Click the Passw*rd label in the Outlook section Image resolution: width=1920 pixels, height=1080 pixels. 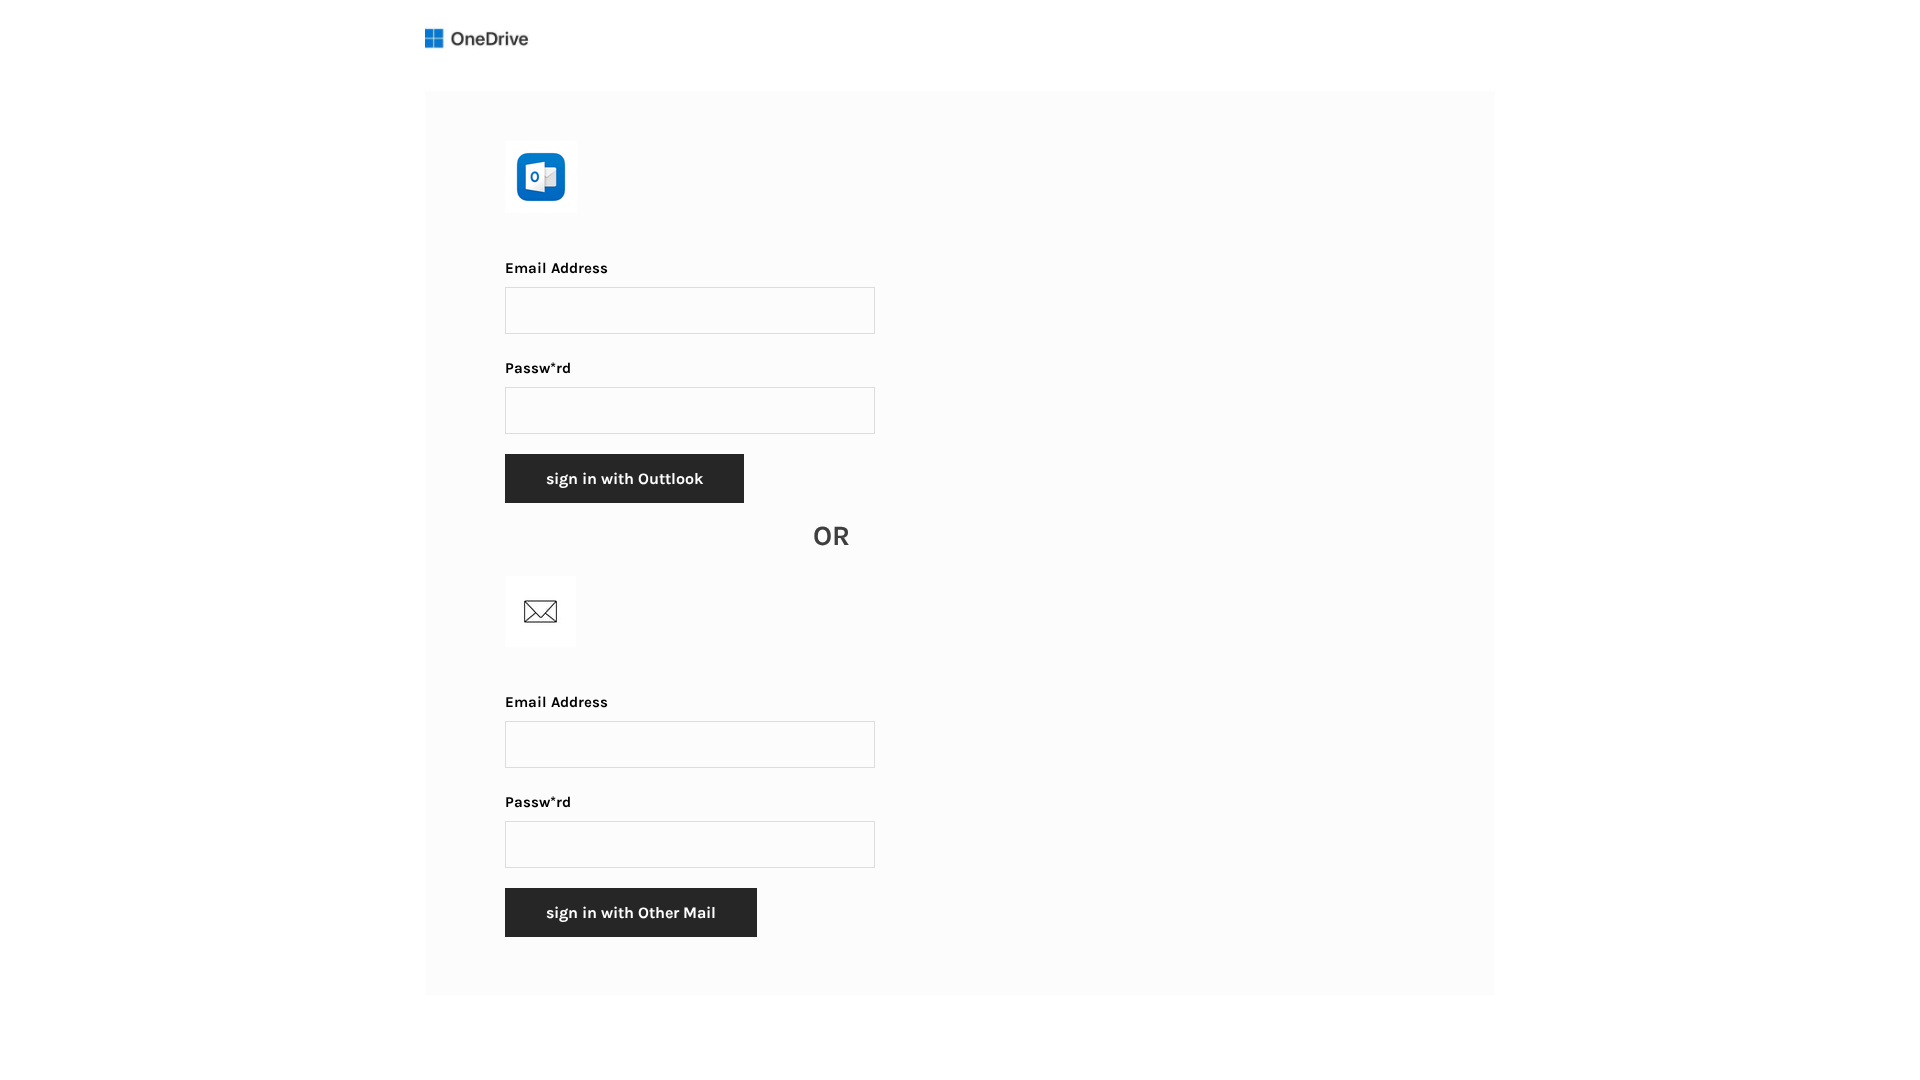pyautogui.click(x=537, y=368)
